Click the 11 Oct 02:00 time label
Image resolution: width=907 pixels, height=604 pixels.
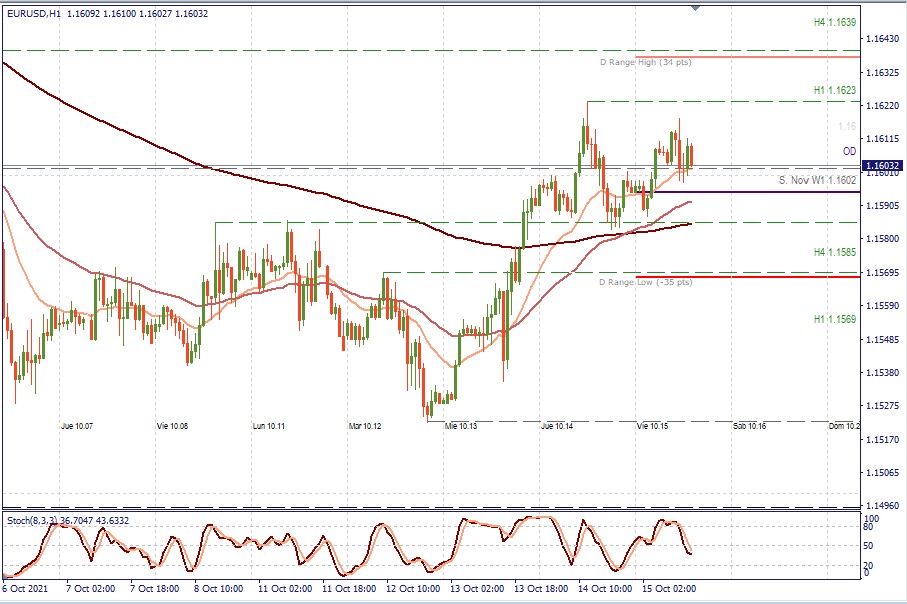coord(285,589)
